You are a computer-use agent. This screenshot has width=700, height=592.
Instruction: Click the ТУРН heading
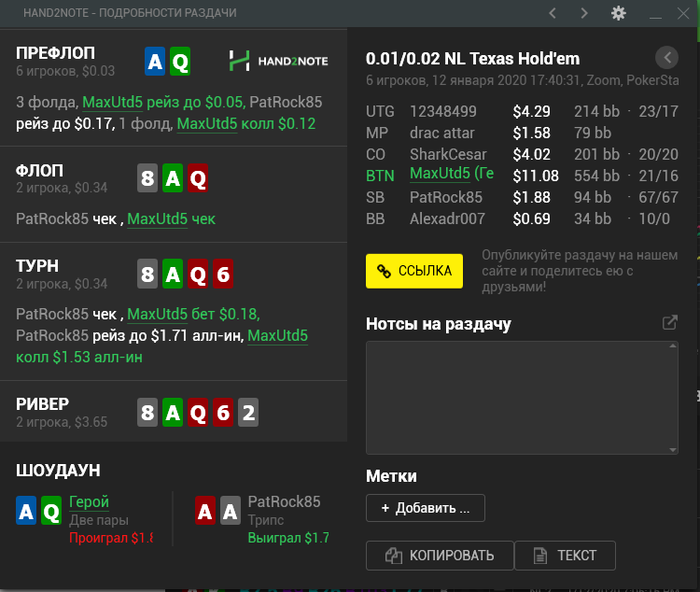pyautogui.click(x=37, y=266)
